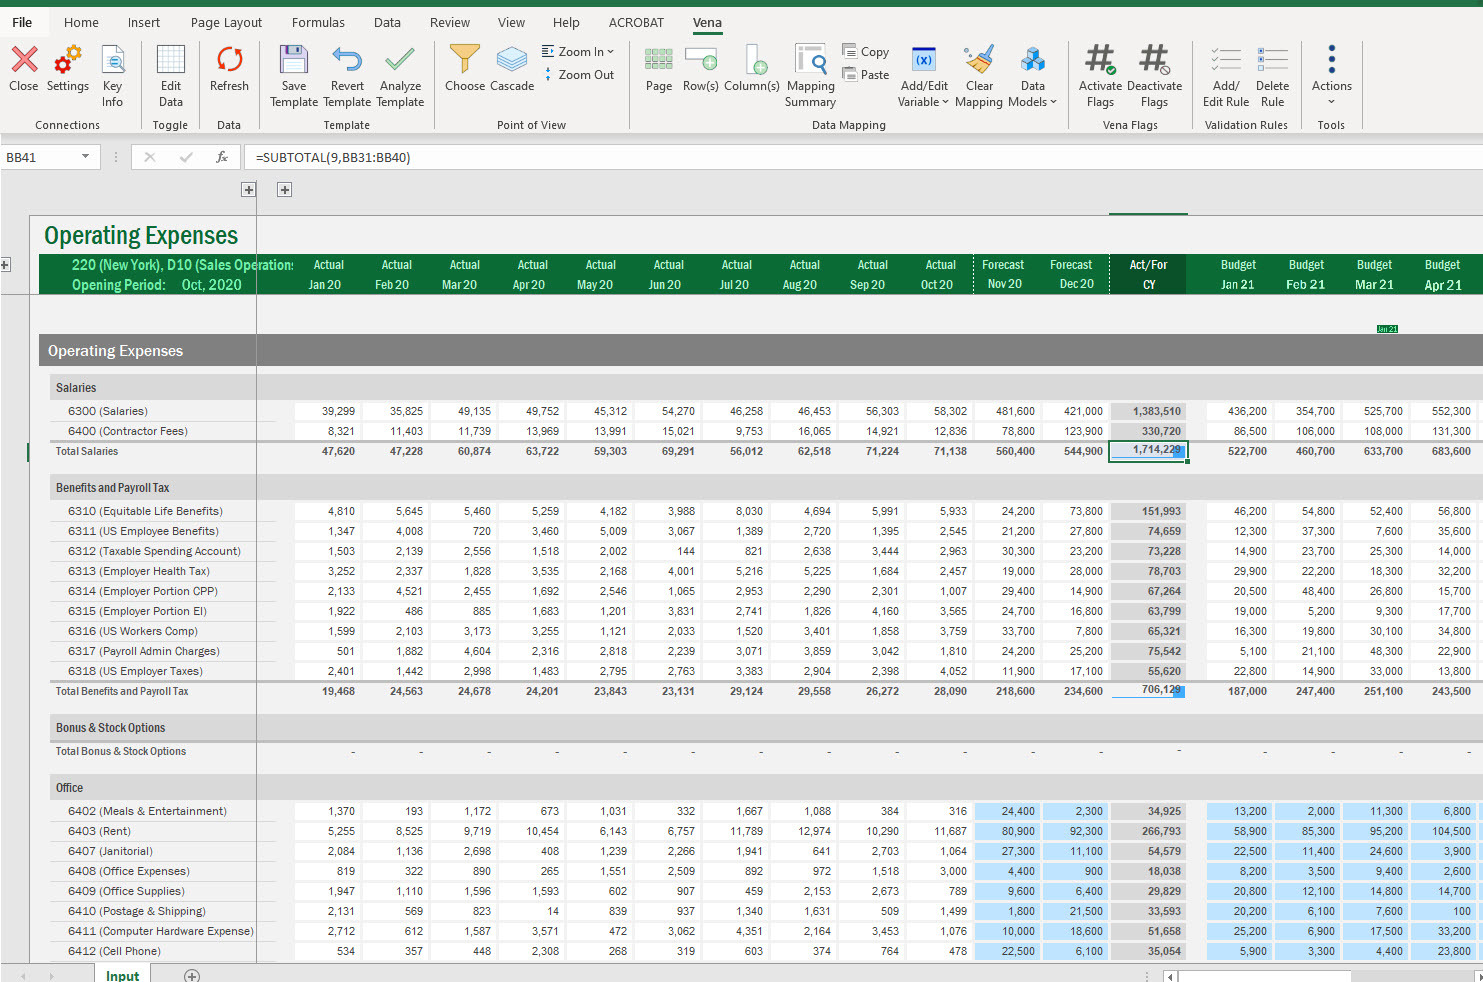Screen dimensions: 1483x982
Task: Click the Refresh data icon
Action: coord(229,61)
